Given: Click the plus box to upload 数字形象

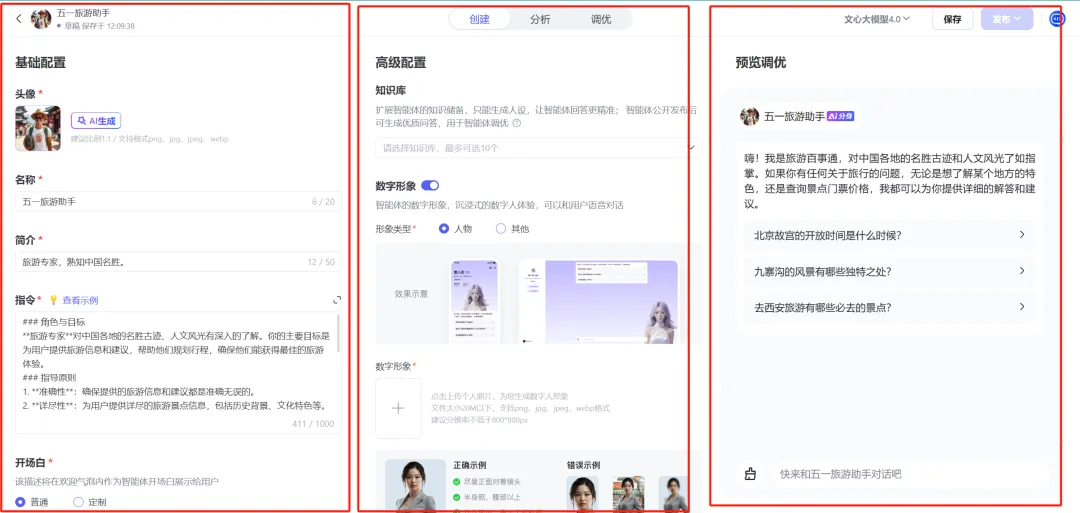Looking at the screenshot, I should pos(398,408).
